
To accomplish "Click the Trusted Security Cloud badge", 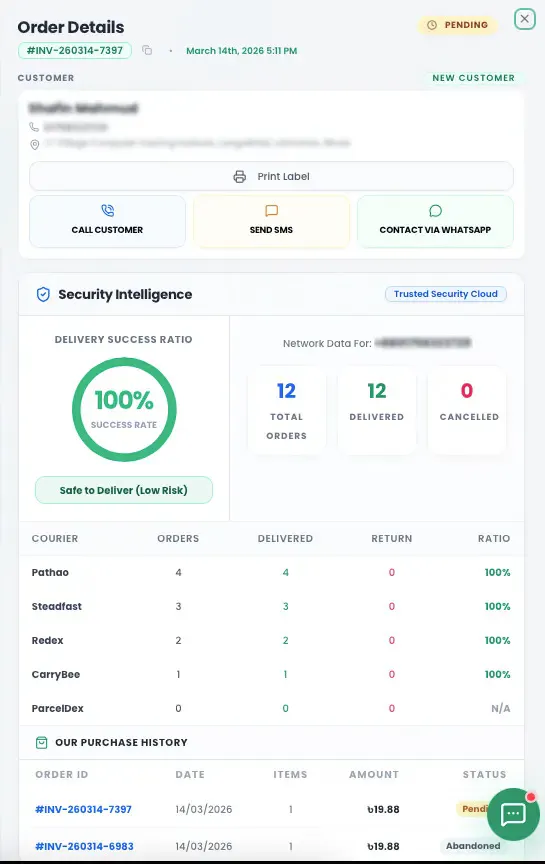I will click(445, 294).
